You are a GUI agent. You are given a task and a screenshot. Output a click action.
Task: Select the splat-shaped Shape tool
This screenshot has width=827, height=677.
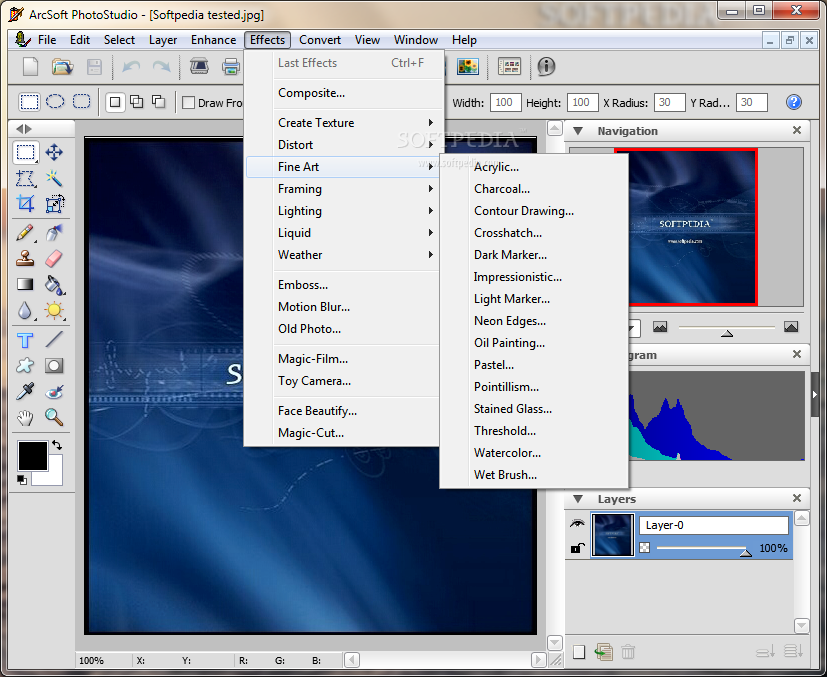[25, 366]
